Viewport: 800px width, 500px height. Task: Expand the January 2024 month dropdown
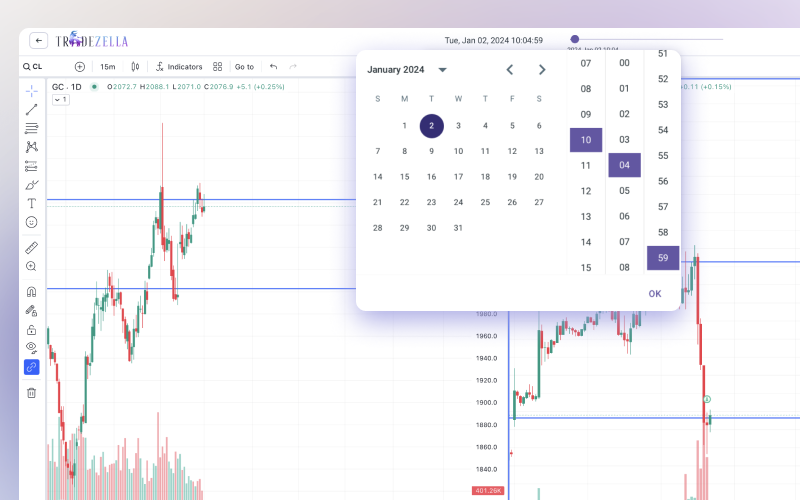pyautogui.click(x=443, y=70)
